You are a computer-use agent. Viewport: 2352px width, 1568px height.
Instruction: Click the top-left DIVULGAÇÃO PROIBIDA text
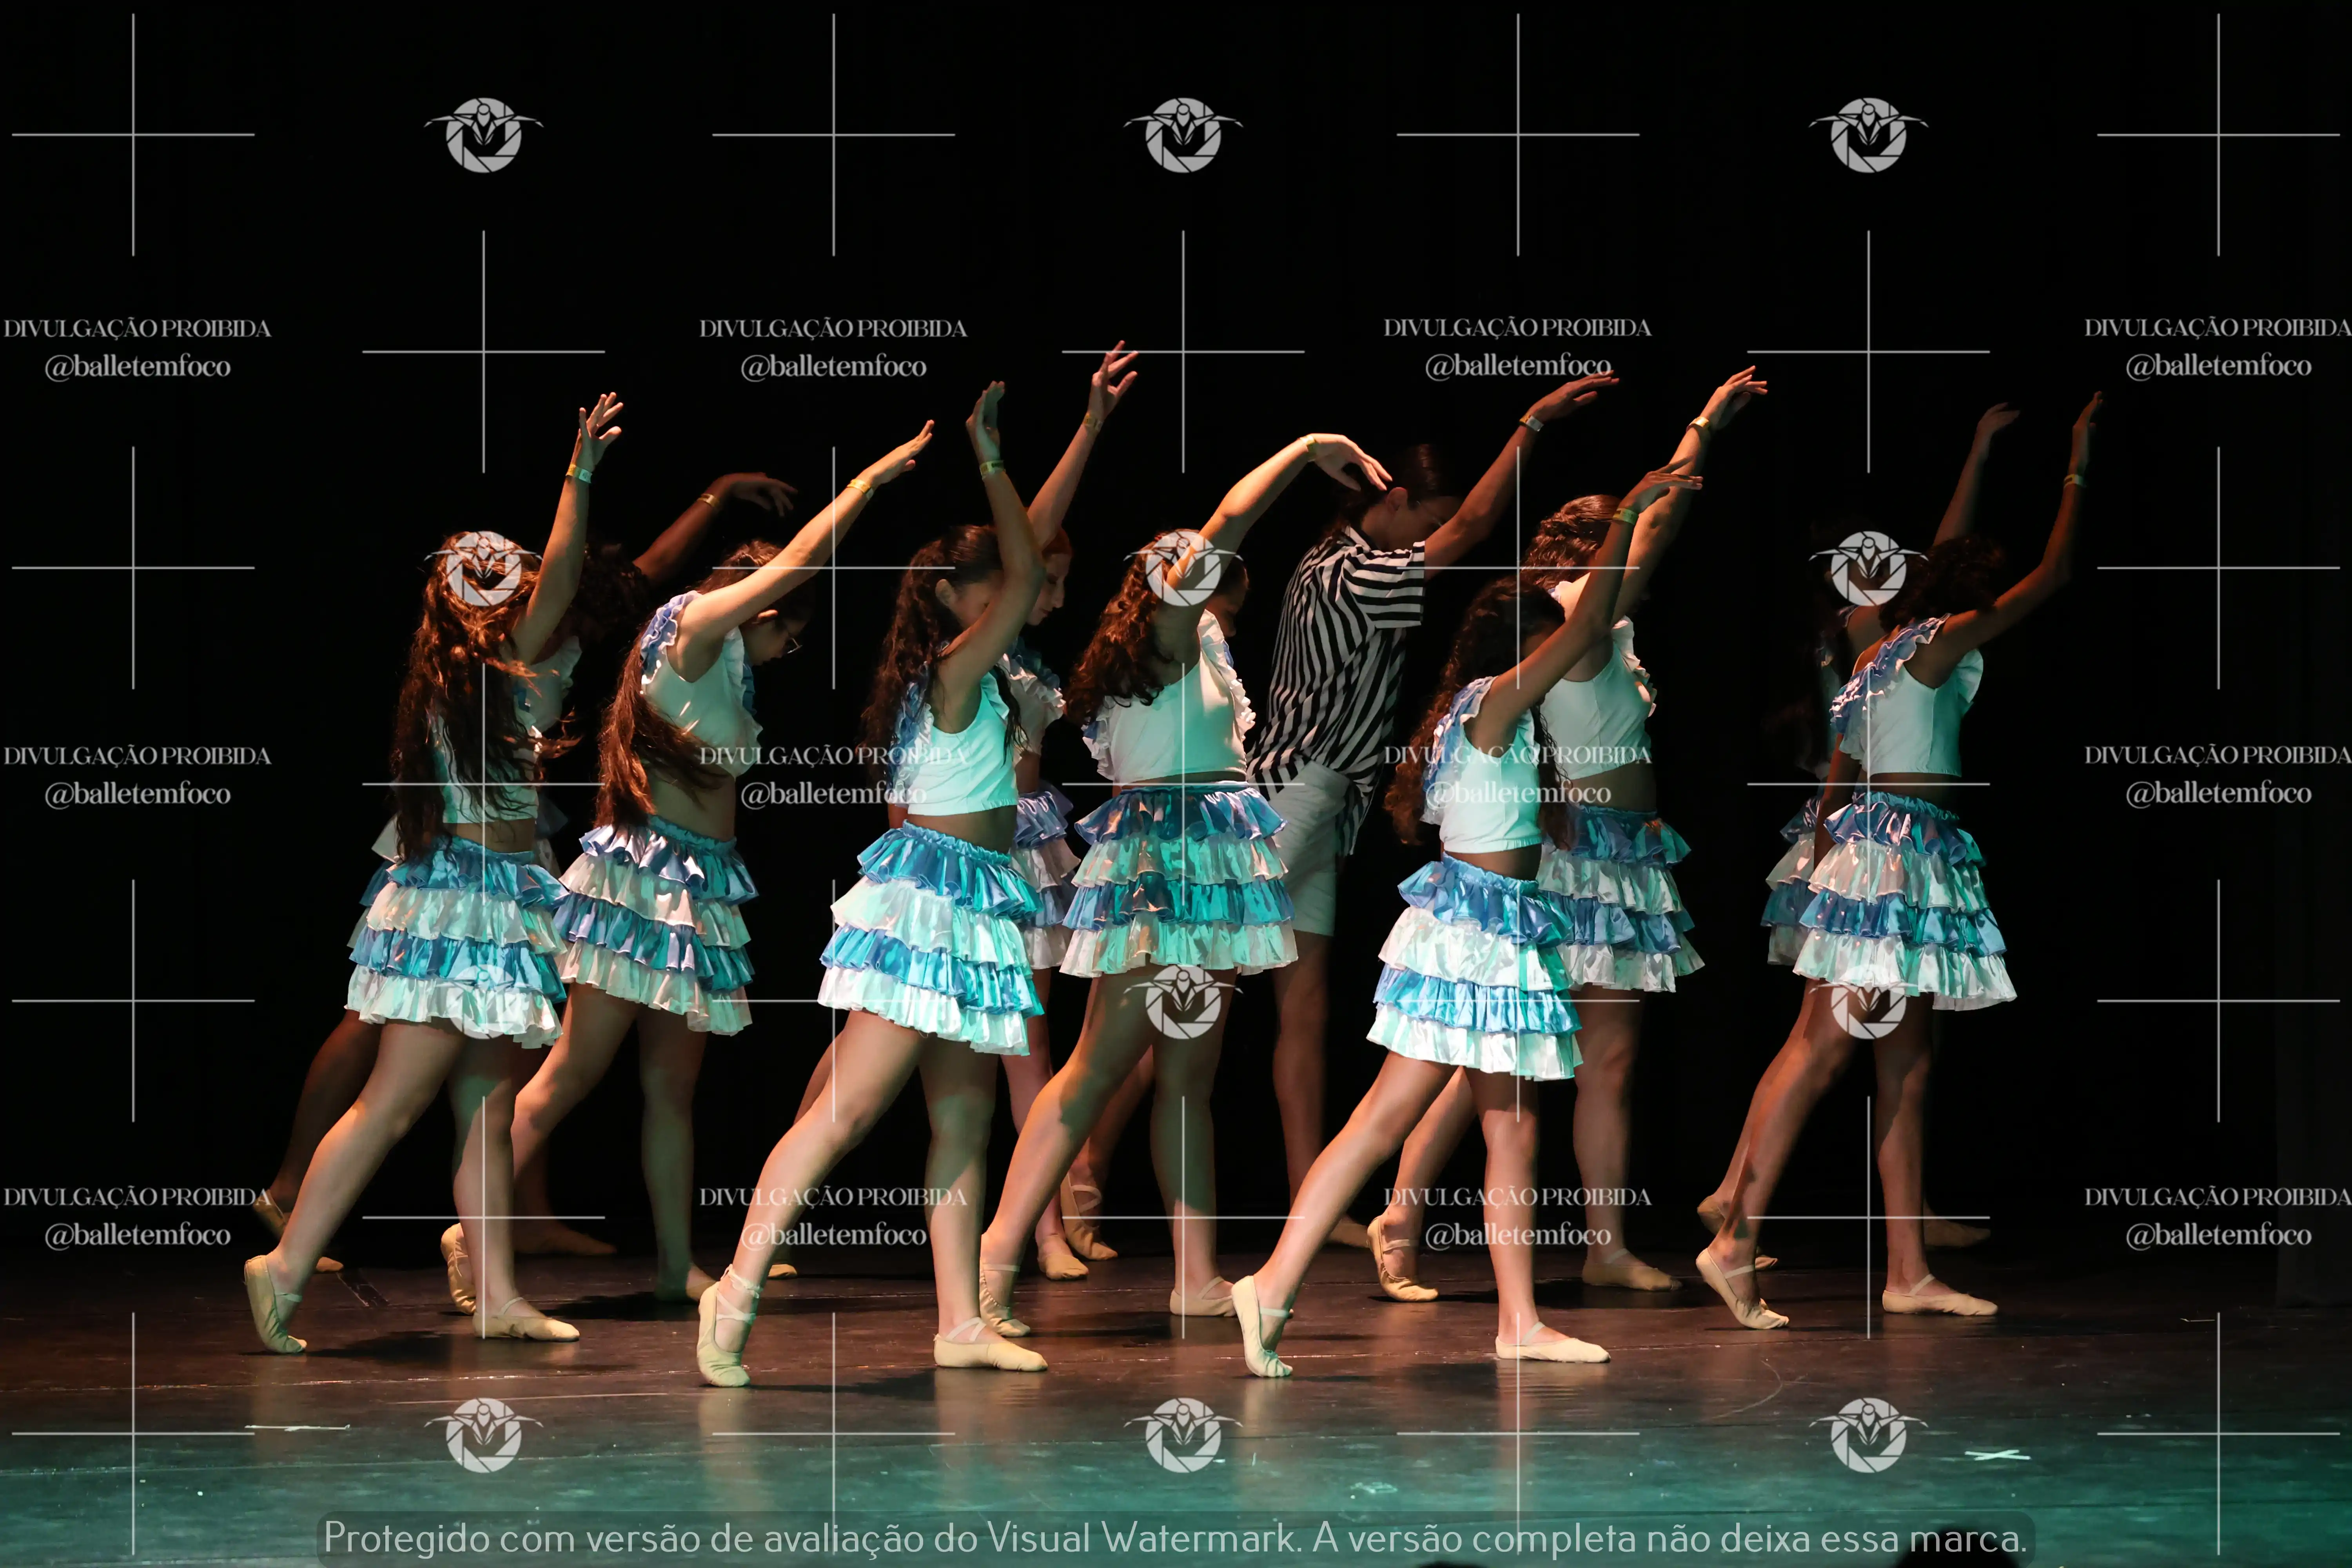137,329
